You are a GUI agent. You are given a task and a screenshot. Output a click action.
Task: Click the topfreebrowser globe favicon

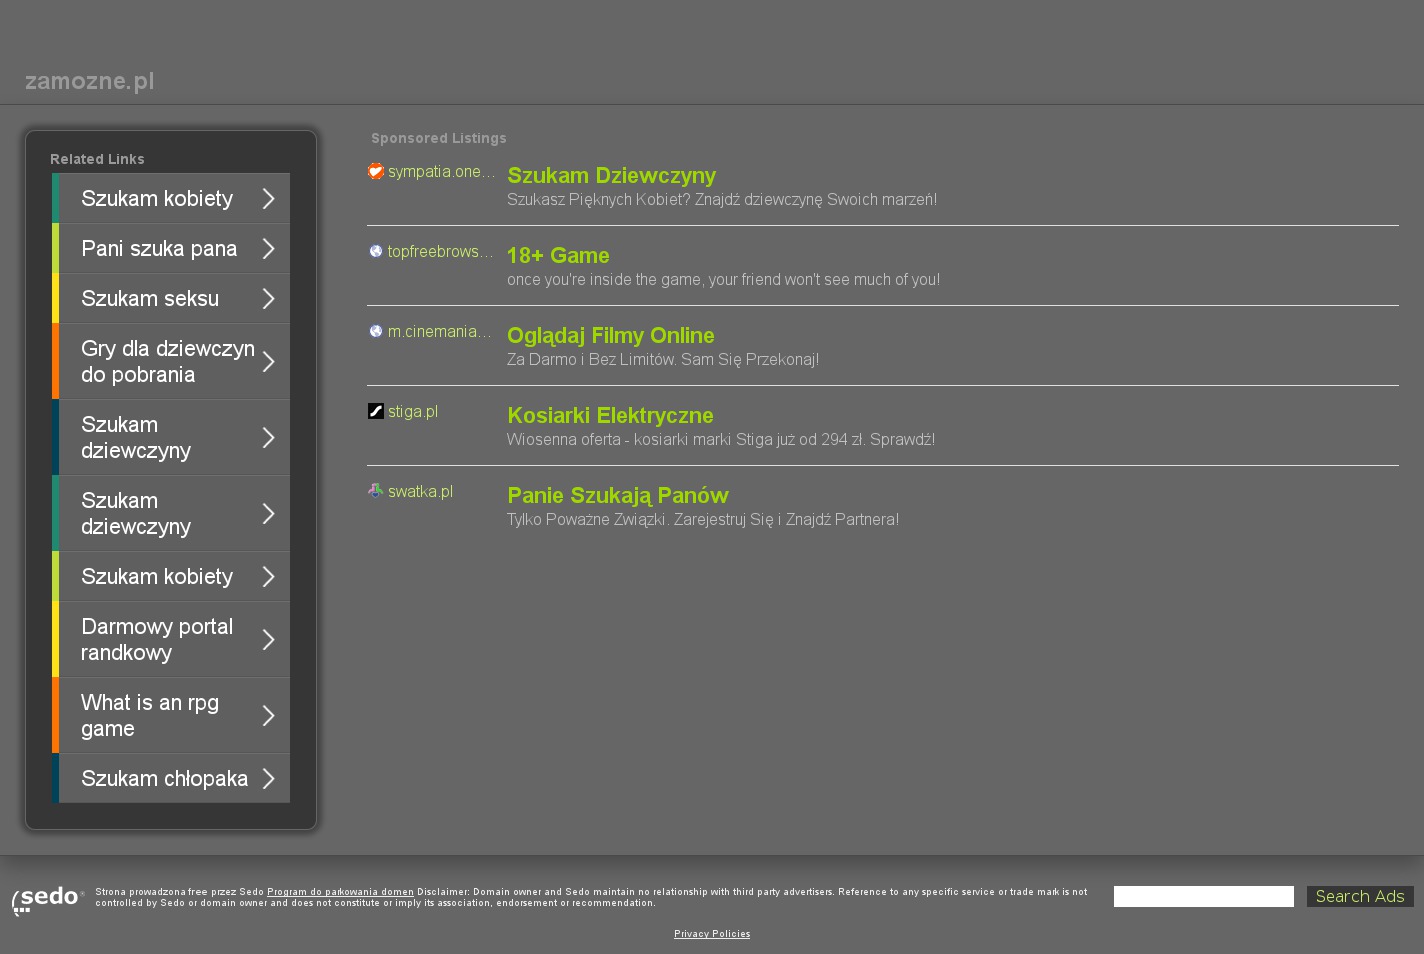(376, 252)
